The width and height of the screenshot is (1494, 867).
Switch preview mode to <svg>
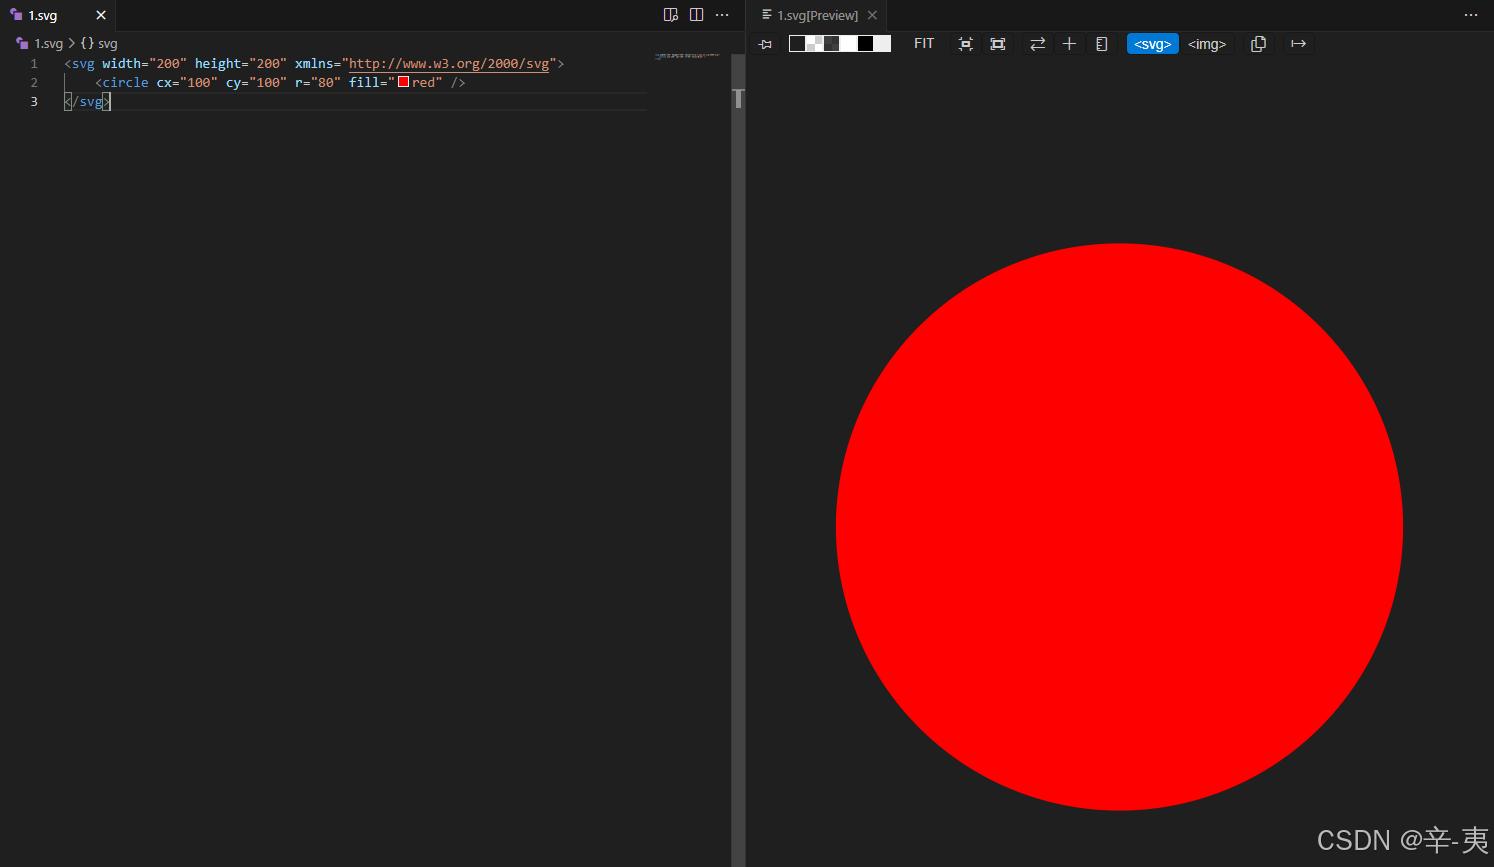click(x=1153, y=44)
